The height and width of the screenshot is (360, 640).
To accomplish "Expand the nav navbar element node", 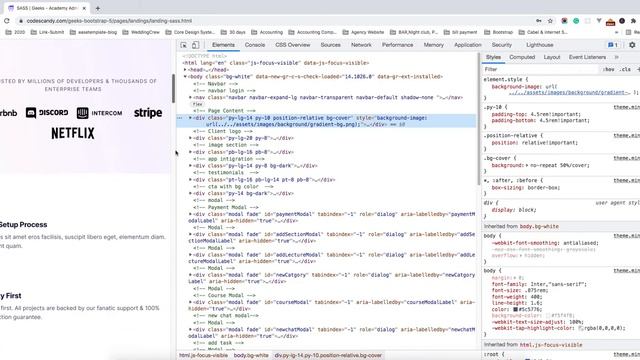I will click(x=191, y=98).
